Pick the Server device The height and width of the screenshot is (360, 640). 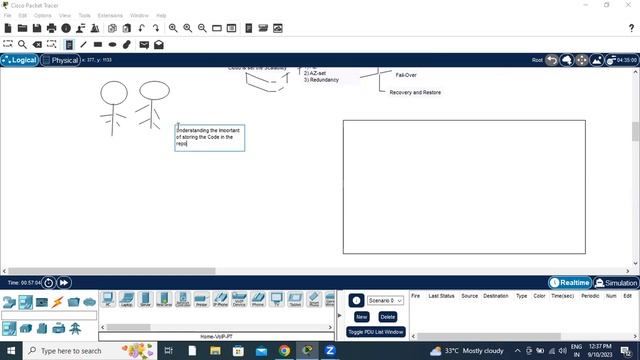pos(145,299)
